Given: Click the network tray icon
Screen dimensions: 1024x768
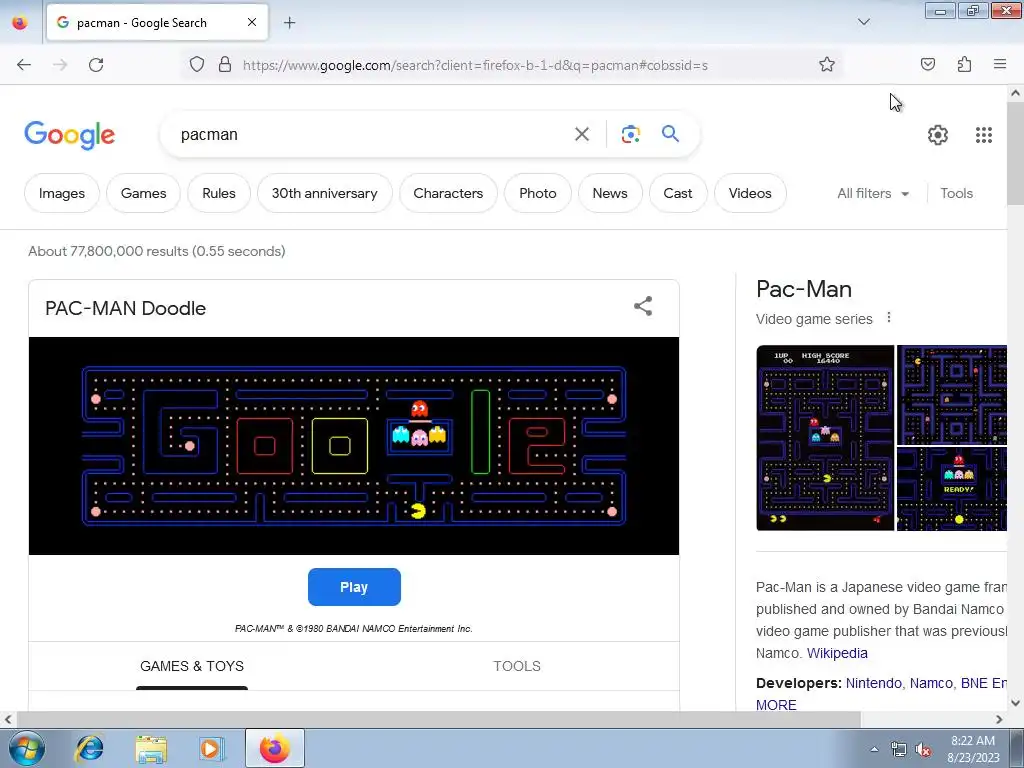Looking at the screenshot, I should 899,750.
